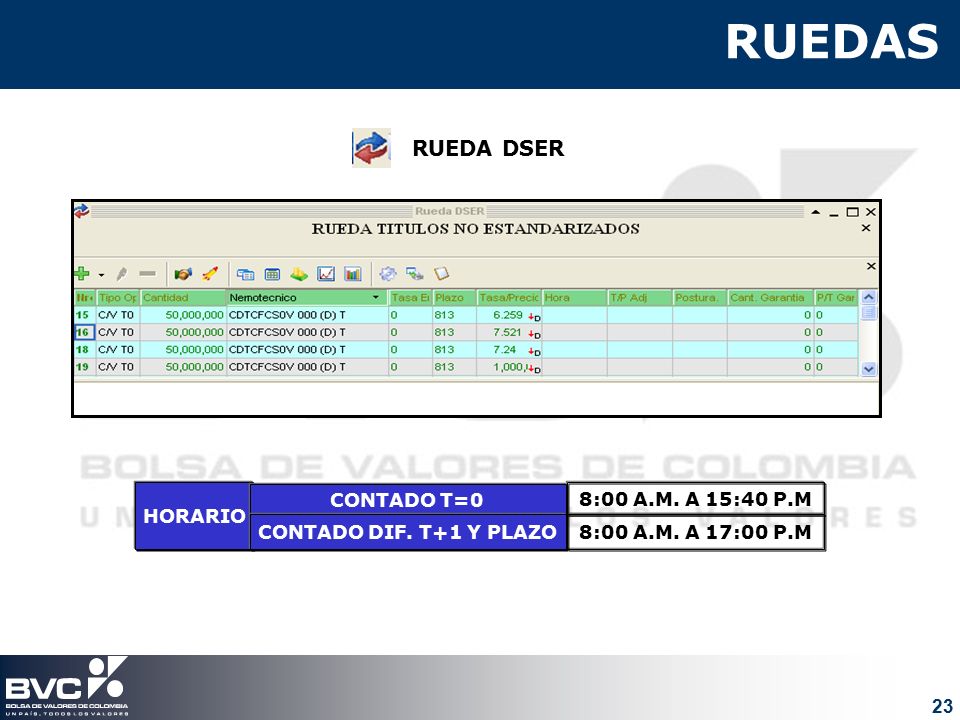
Task: Close the toolbar panel with its X
Action: [x=871, y=266]
